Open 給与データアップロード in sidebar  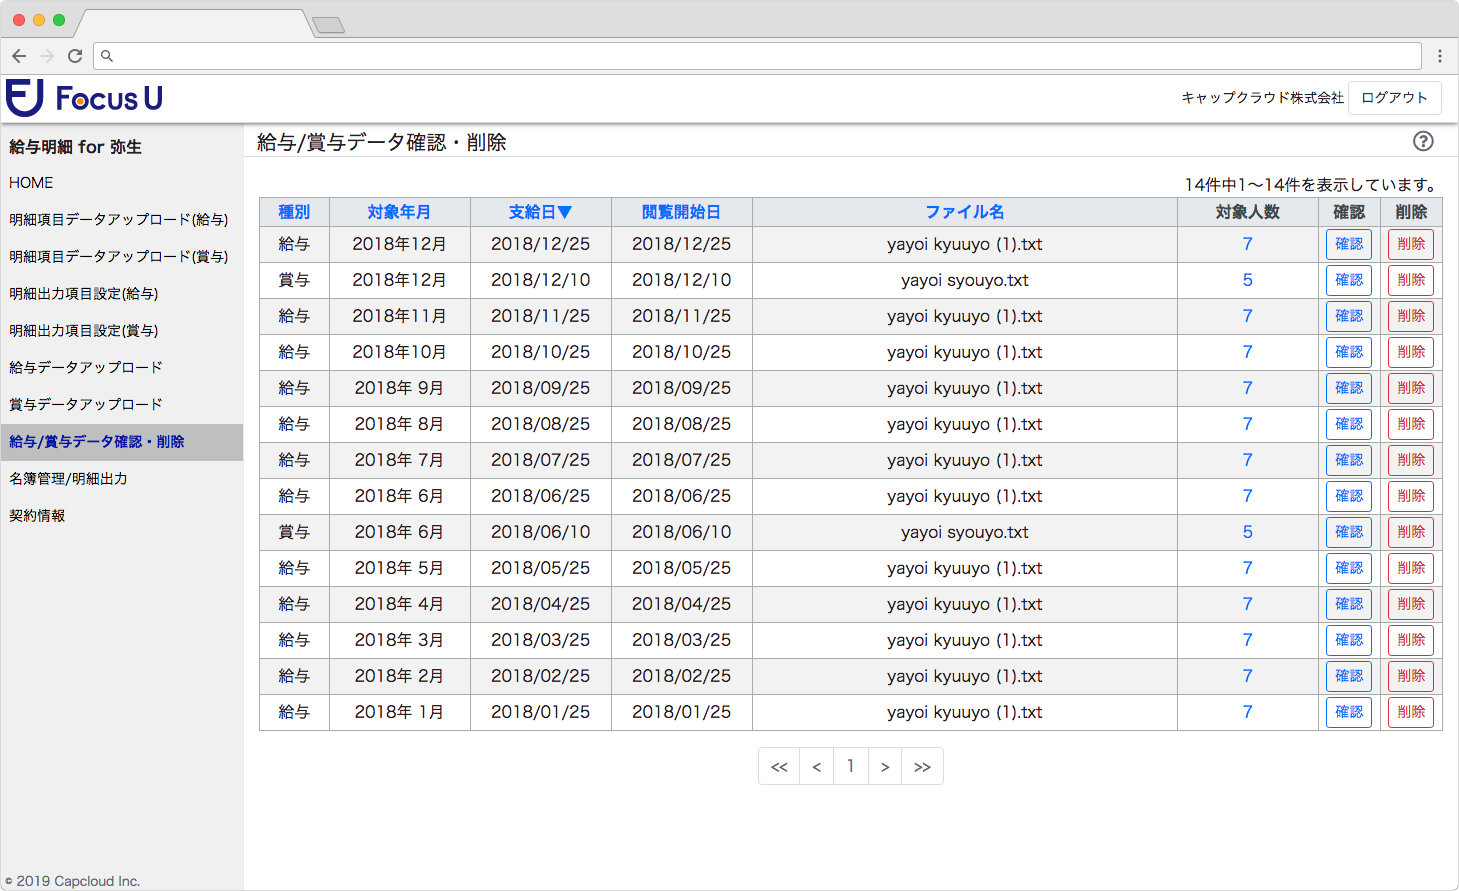coord(85,368)
